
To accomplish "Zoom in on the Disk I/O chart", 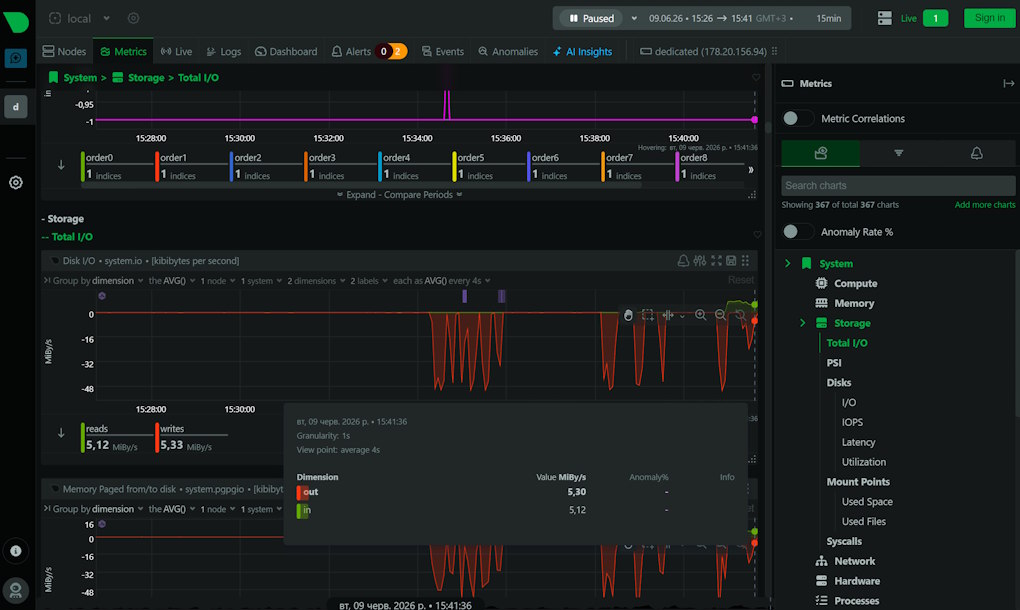I will [x=701, y=315].
